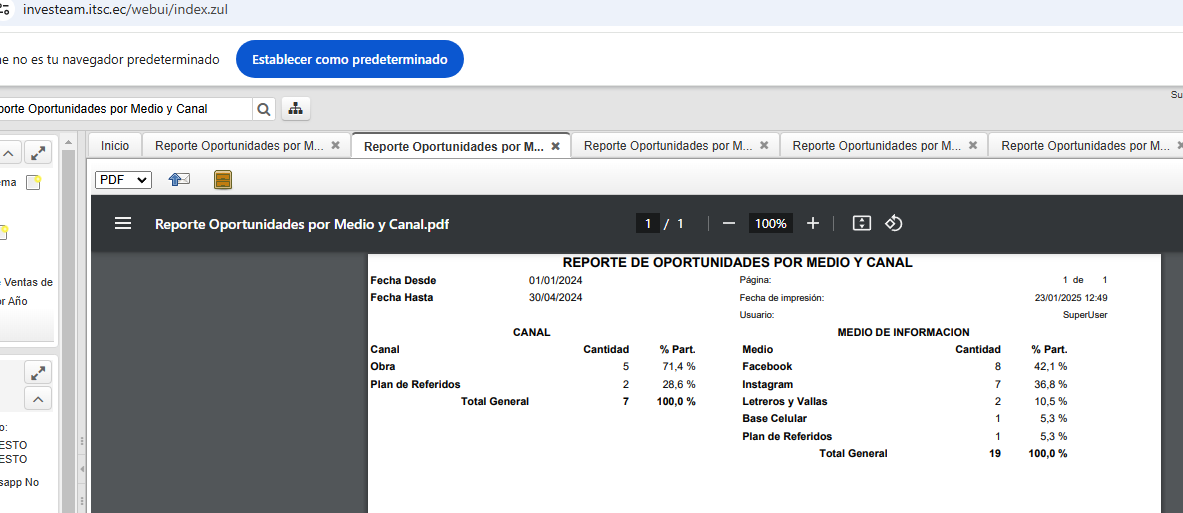Click the fit to page icon
This screenshot has width=1183, height=513.
(x=861, y=224)
